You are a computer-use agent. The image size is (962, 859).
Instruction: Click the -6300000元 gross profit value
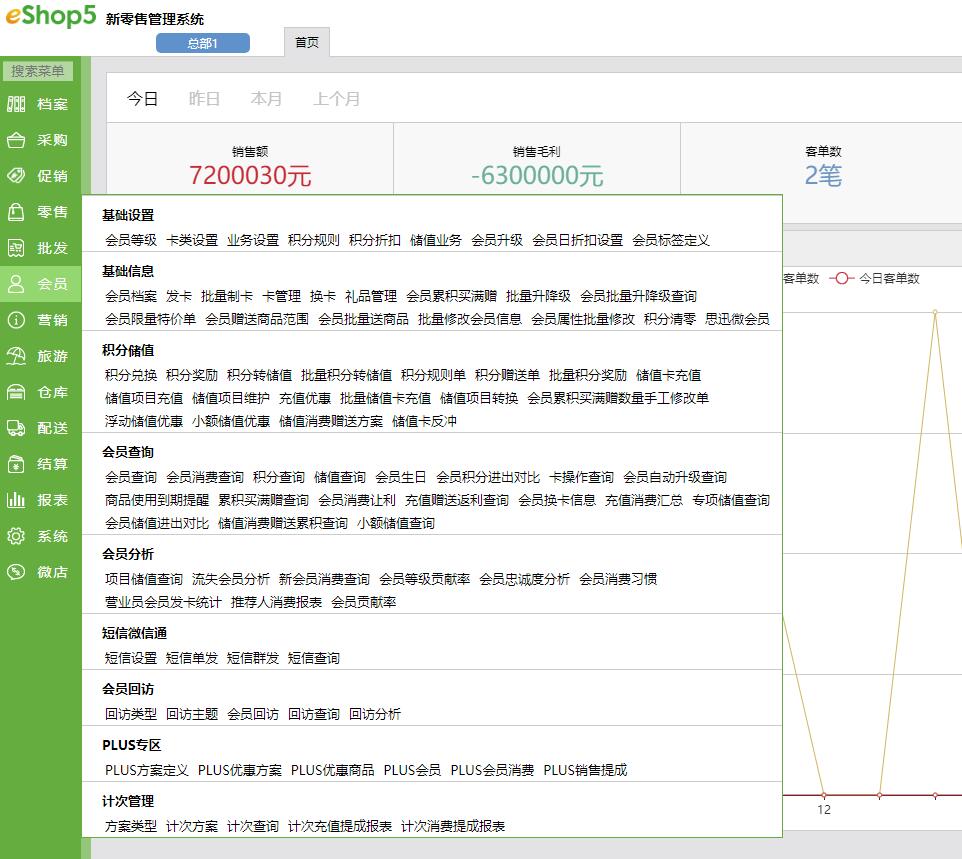(537, 175)
